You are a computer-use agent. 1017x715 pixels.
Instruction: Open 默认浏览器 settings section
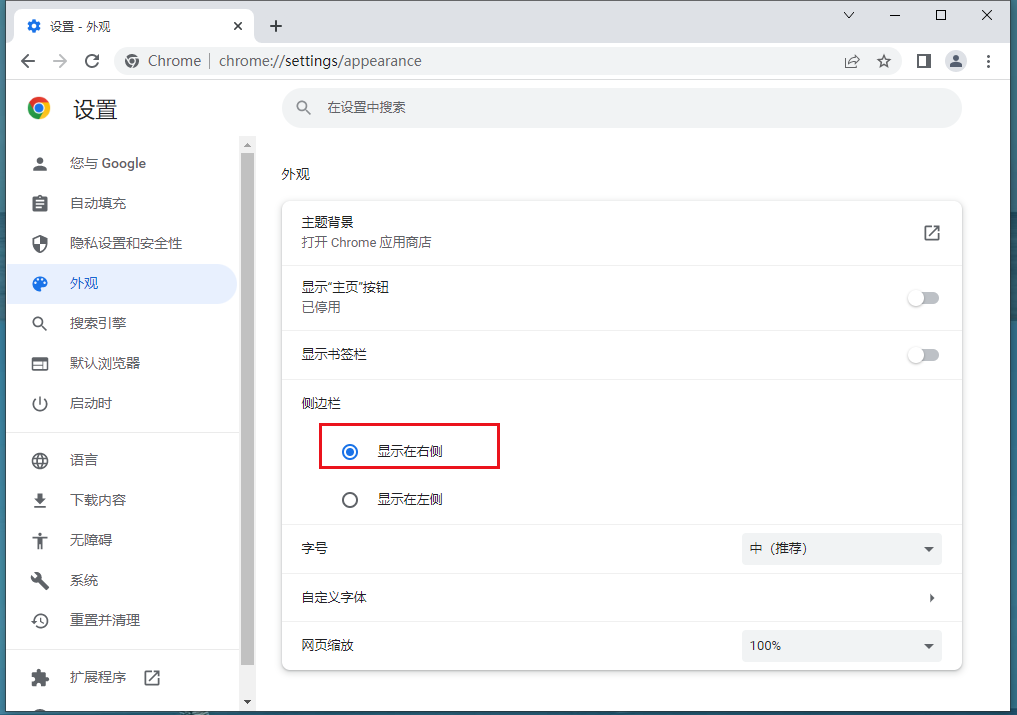click(x=123, y=363)
